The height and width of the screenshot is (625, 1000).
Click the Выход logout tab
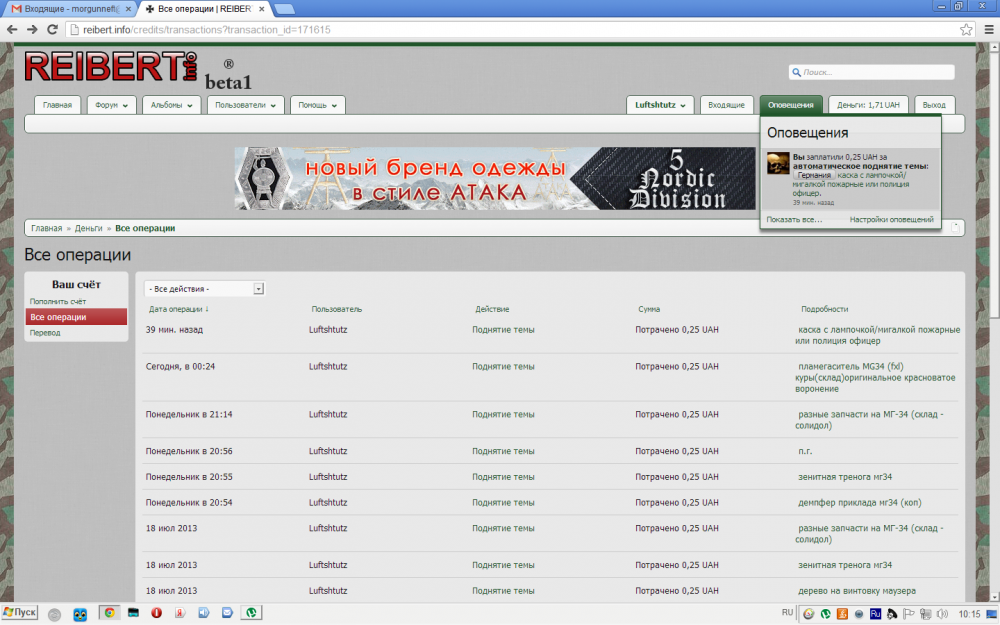(x=934, y=105)
